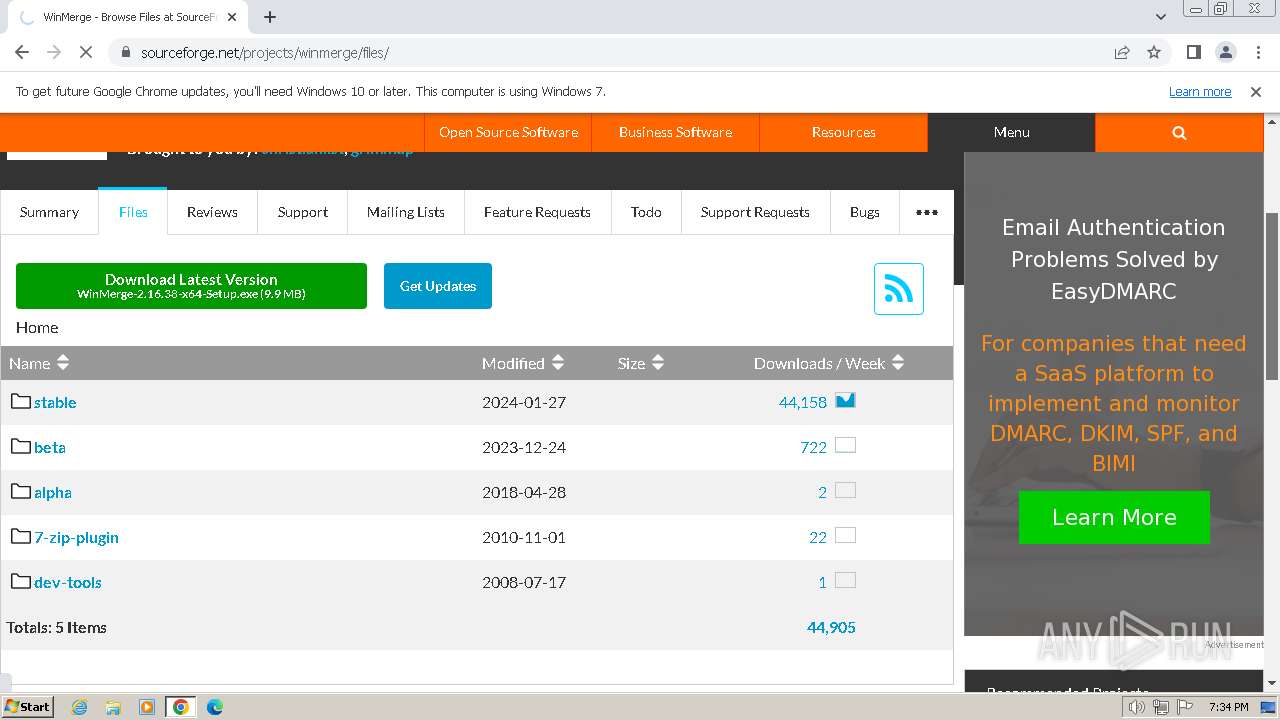This screenshot has height=720, width=1280.
Task: Open the stable folder link
Action: (55, 402)
